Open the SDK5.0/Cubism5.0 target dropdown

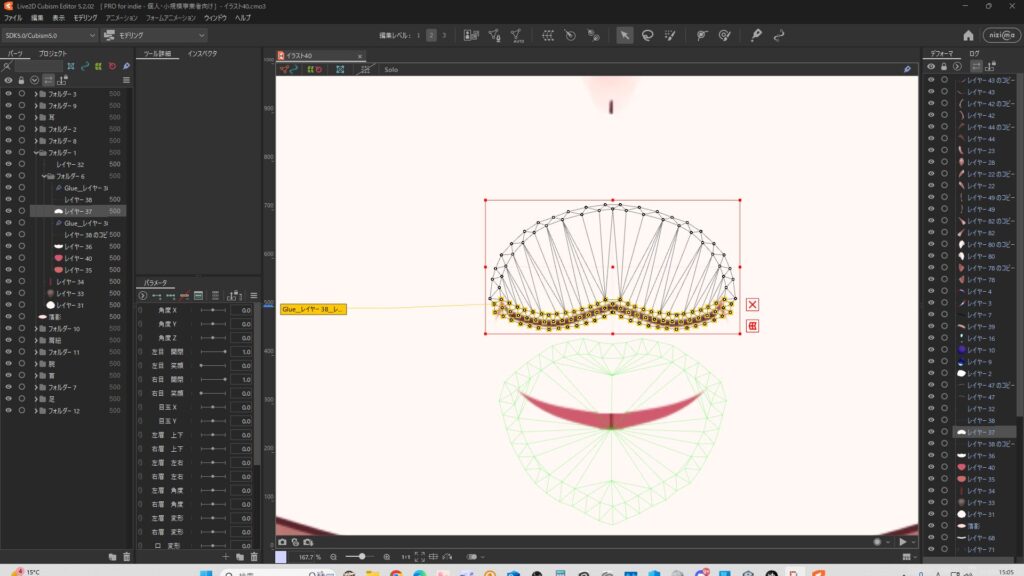[49, 35]
